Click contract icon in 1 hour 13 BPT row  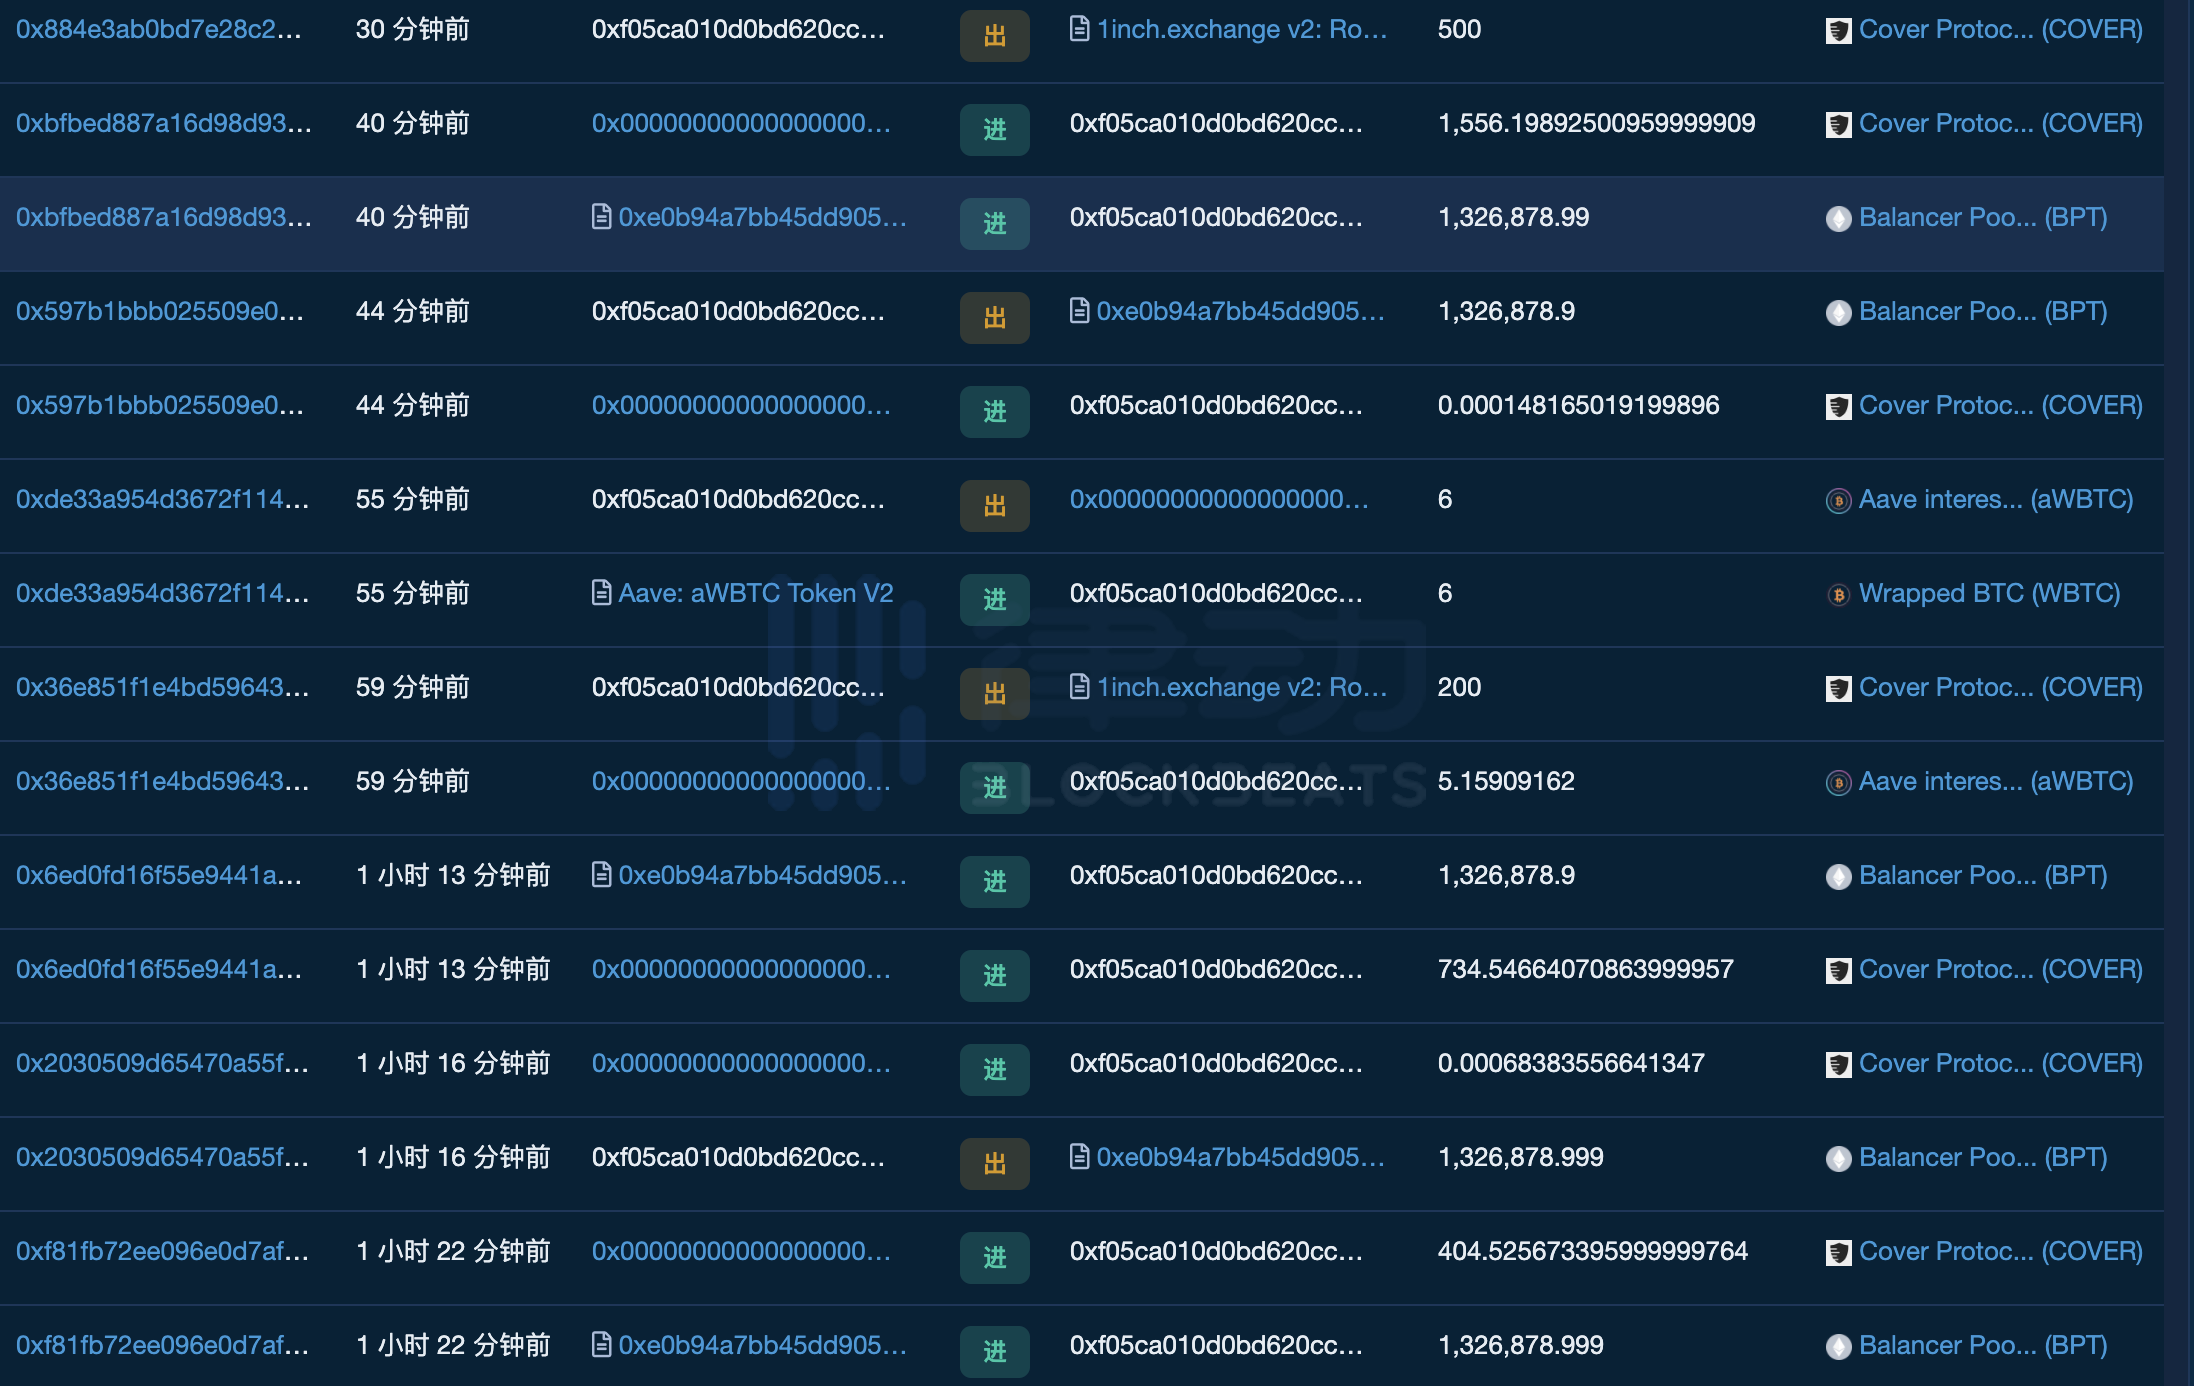(x=601, y=875)
